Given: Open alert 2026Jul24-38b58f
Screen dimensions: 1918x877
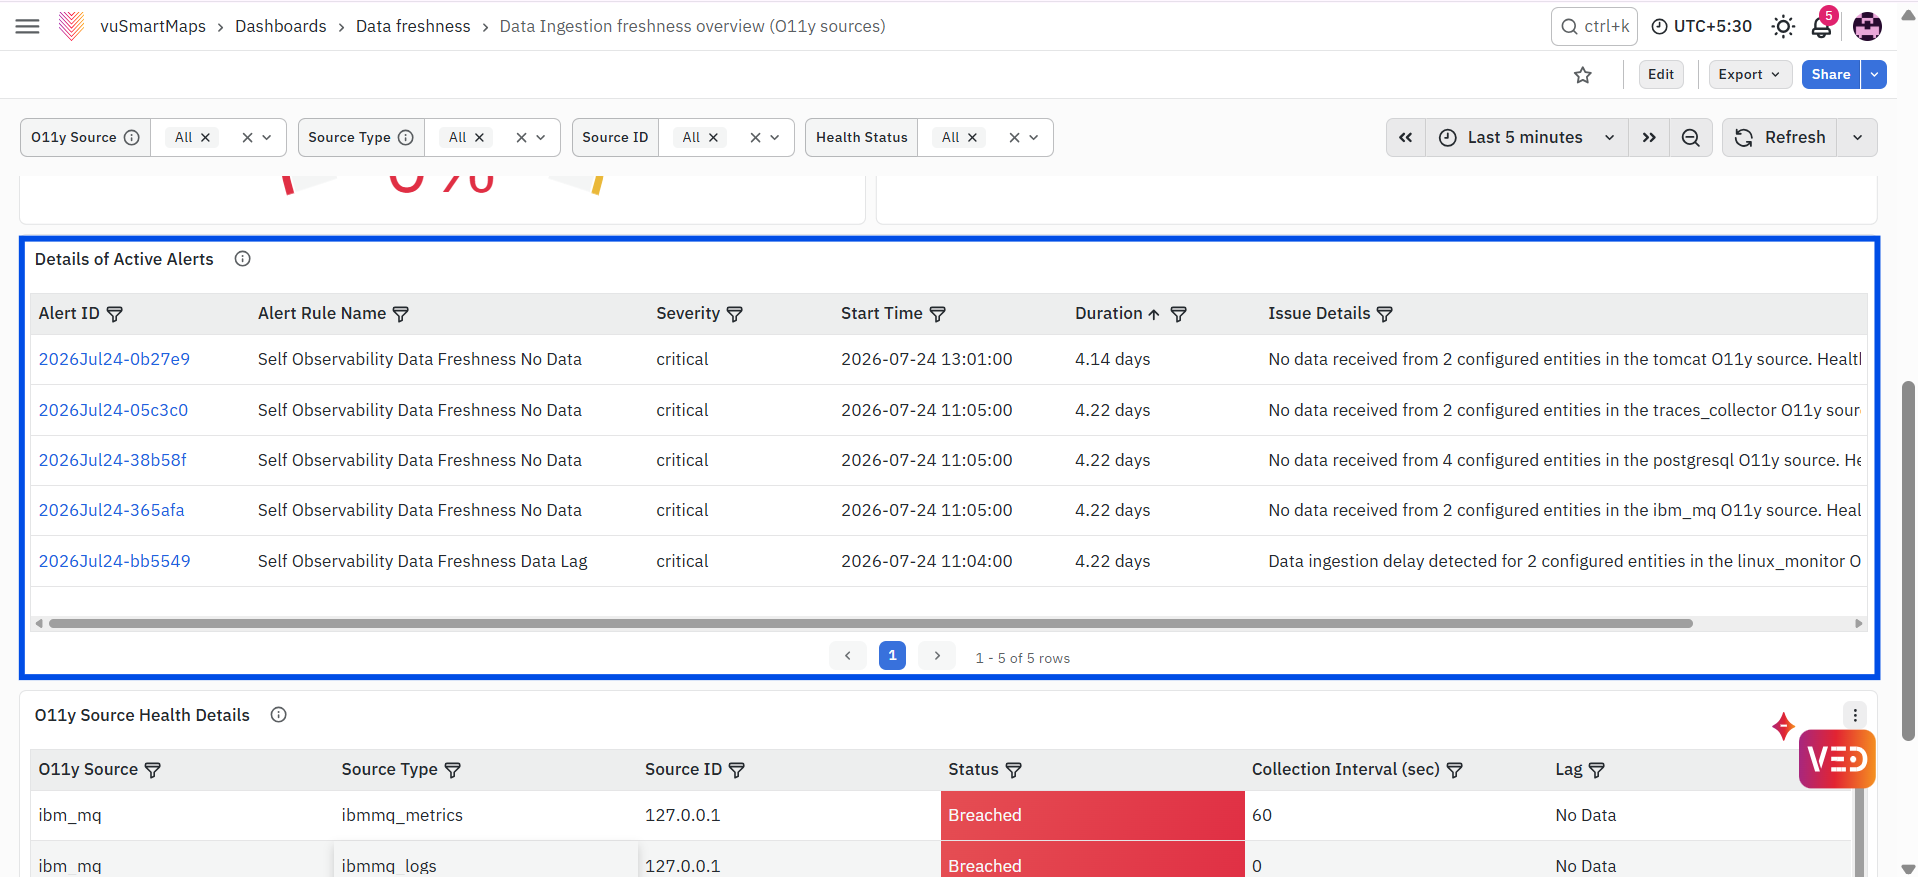Looking at the screenshot, I should coord(113,460).
